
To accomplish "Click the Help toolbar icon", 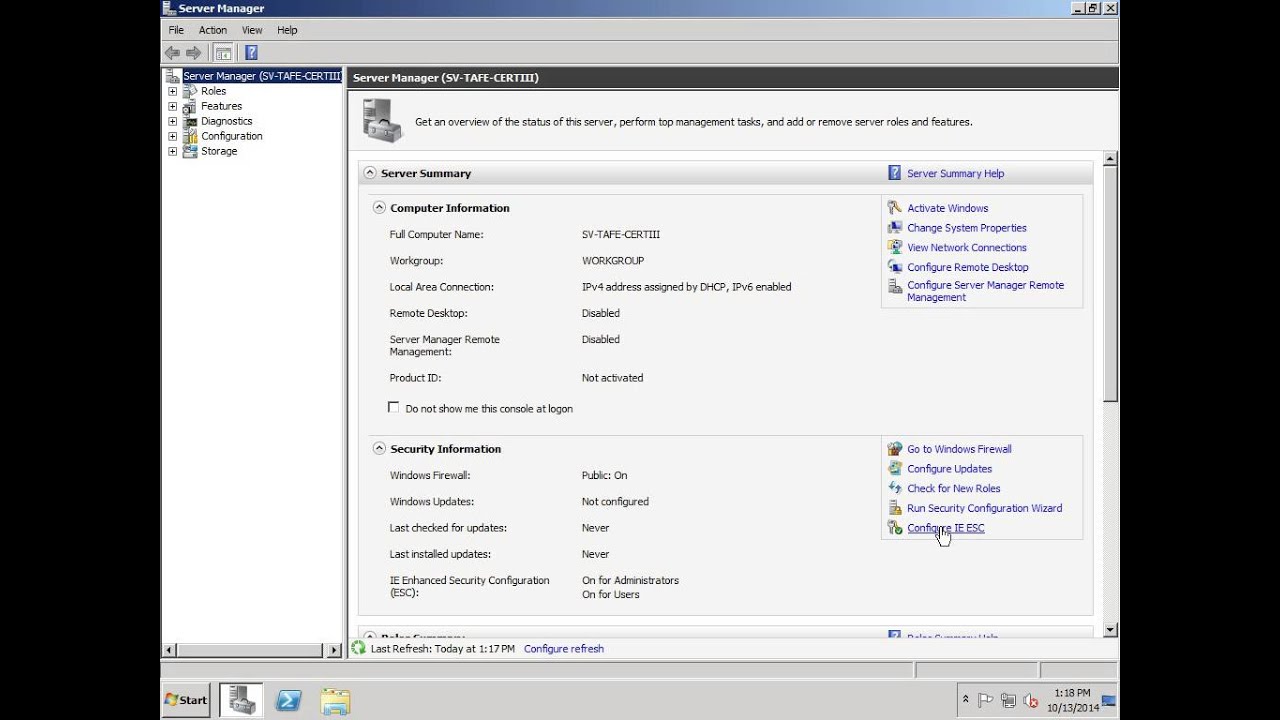I will coord(251,53).
